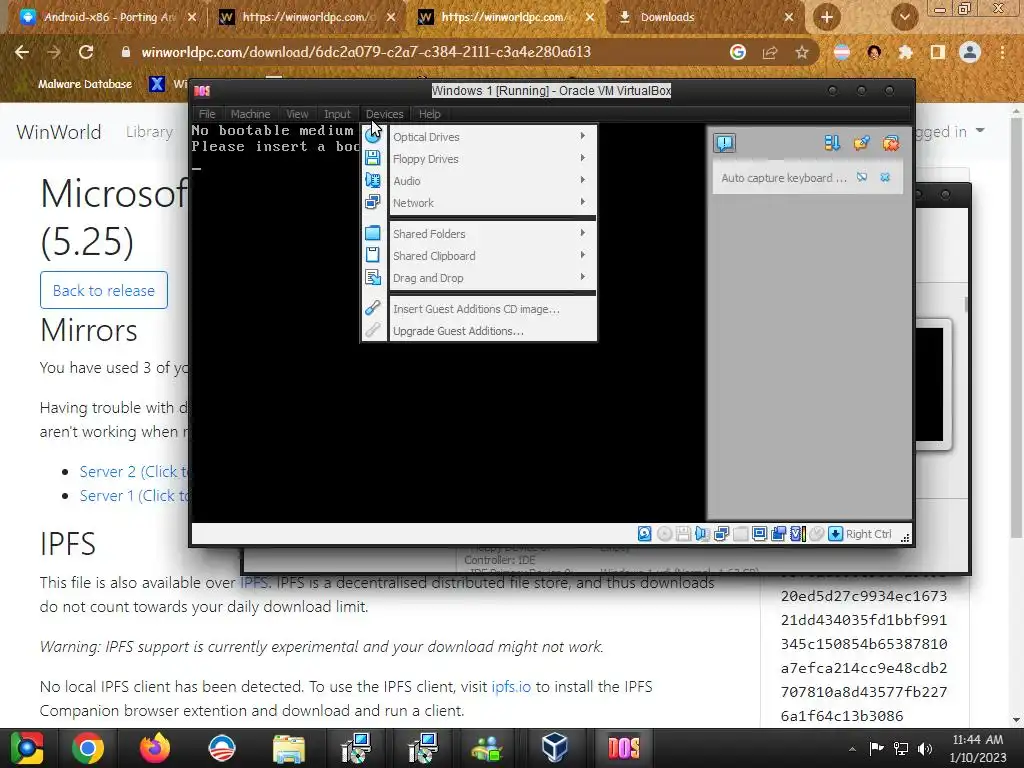Expand arrow next to Floppy Drives
This screenshot has height=768, width=1024.
pyautogui.click(x=583, y=158)
